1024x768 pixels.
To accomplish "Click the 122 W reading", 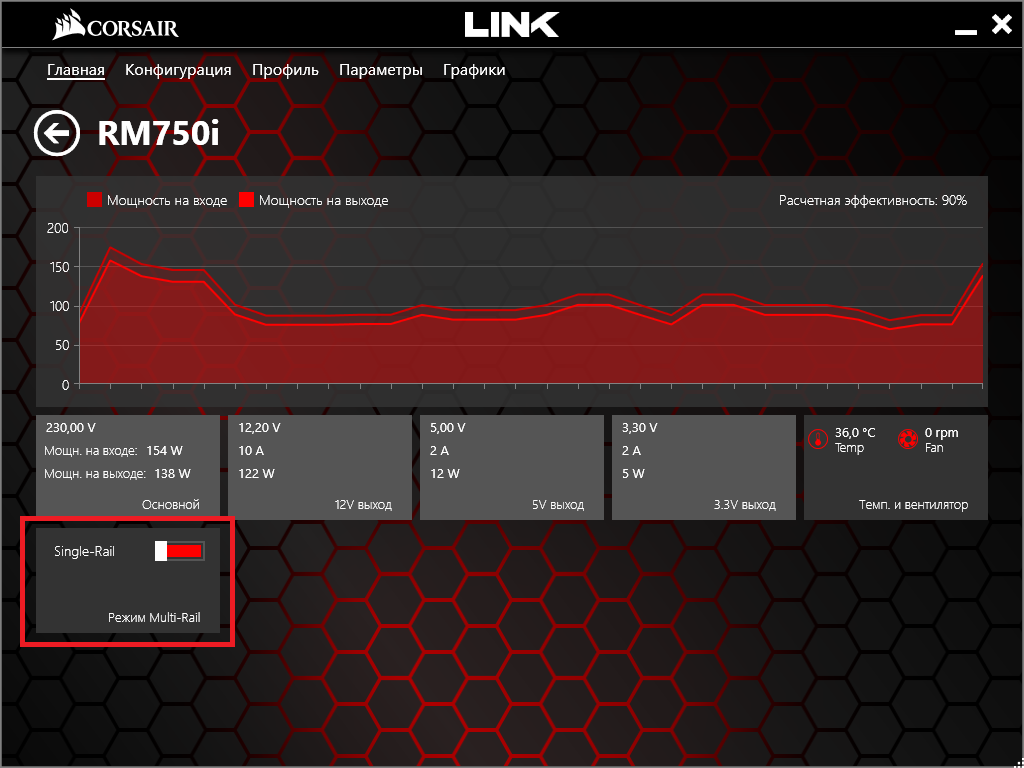I will tap(257, 473).
